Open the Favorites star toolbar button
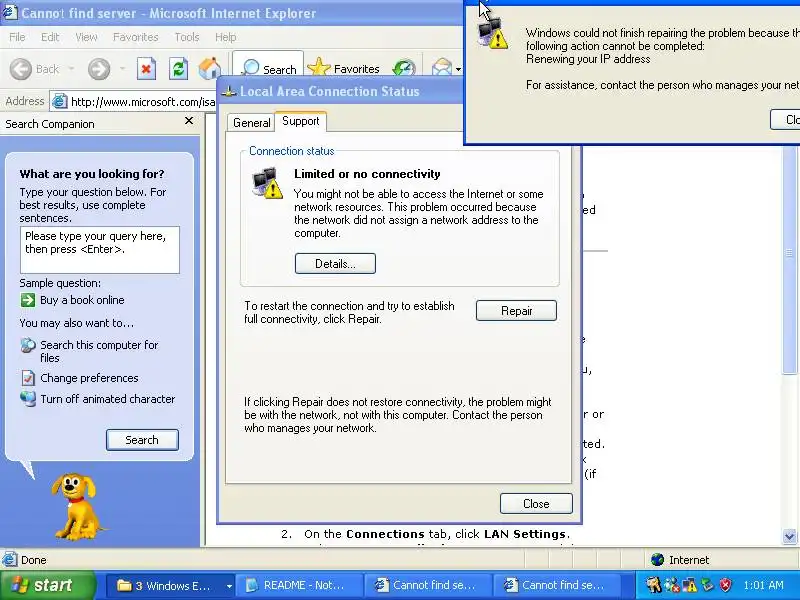This screenshot has width=800, height=600. (x=344, y=69)
